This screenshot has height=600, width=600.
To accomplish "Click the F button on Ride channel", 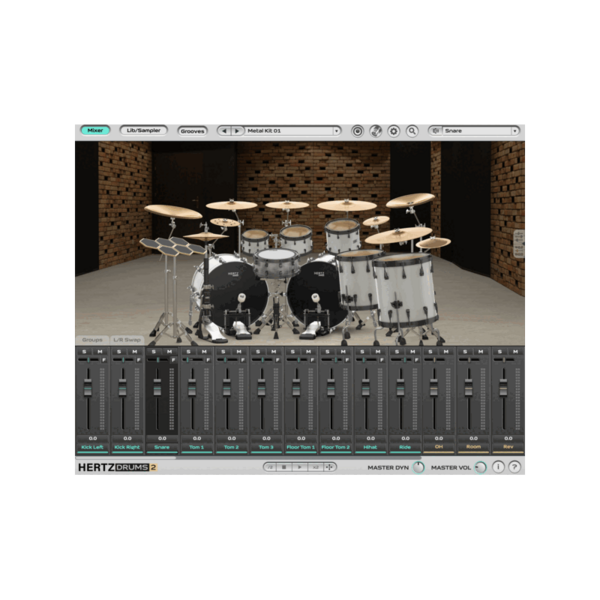I will [x=416, y=360].
